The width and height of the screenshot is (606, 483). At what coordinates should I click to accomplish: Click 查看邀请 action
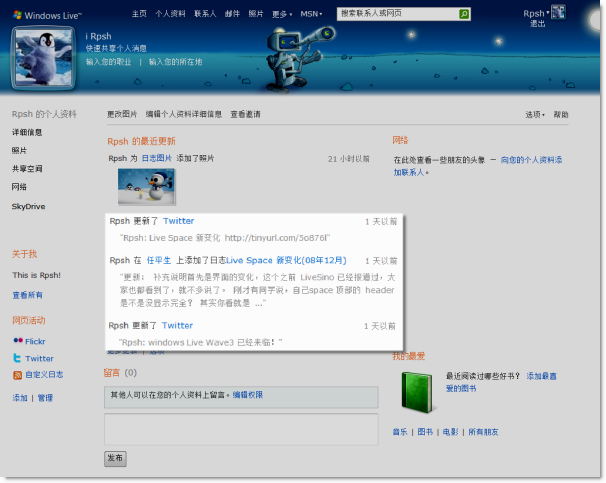point(245,114)
